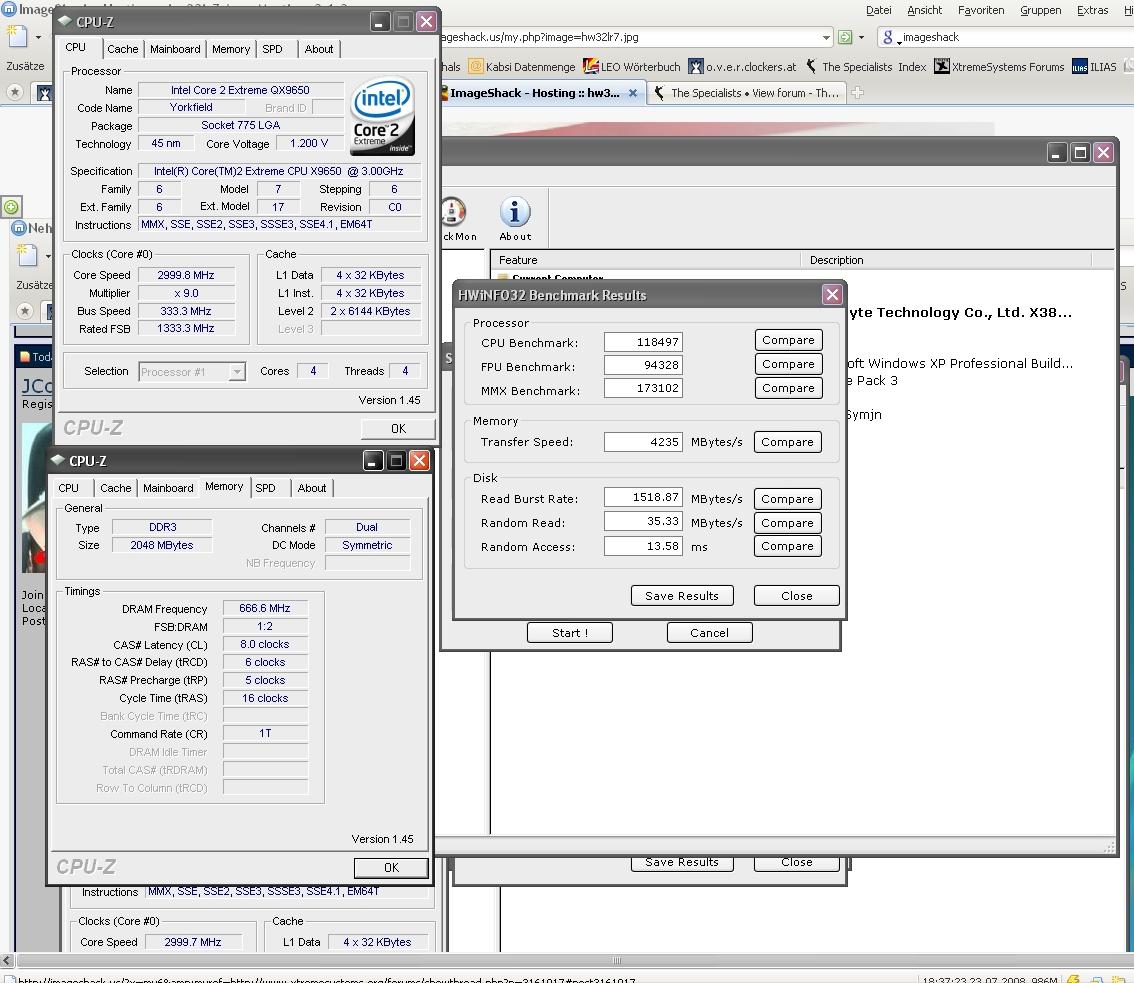Click the DRAM Frequency value 666.6 MHz
This screenshot has width=1134, height=983.
(265, 609)
